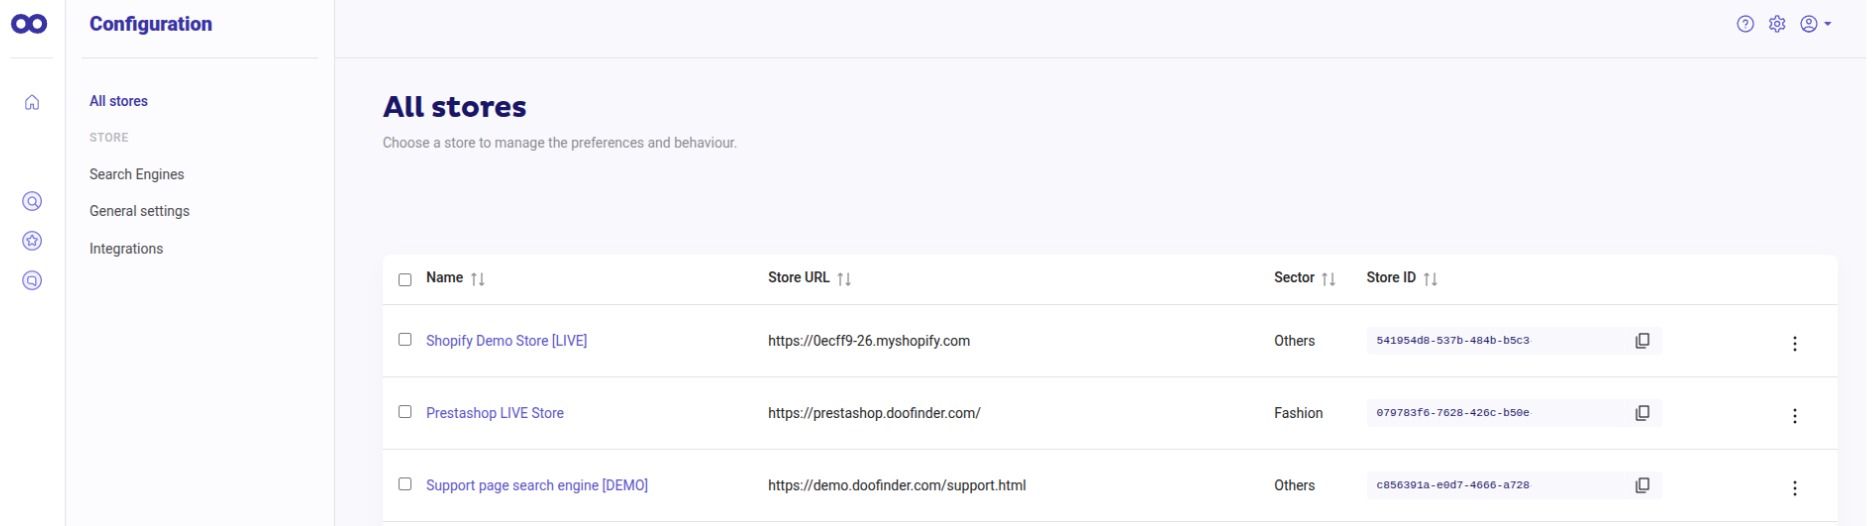Select Search Engines in the sidebar
The height and width of the screenshot is (526, 1872).
point(137,174)
